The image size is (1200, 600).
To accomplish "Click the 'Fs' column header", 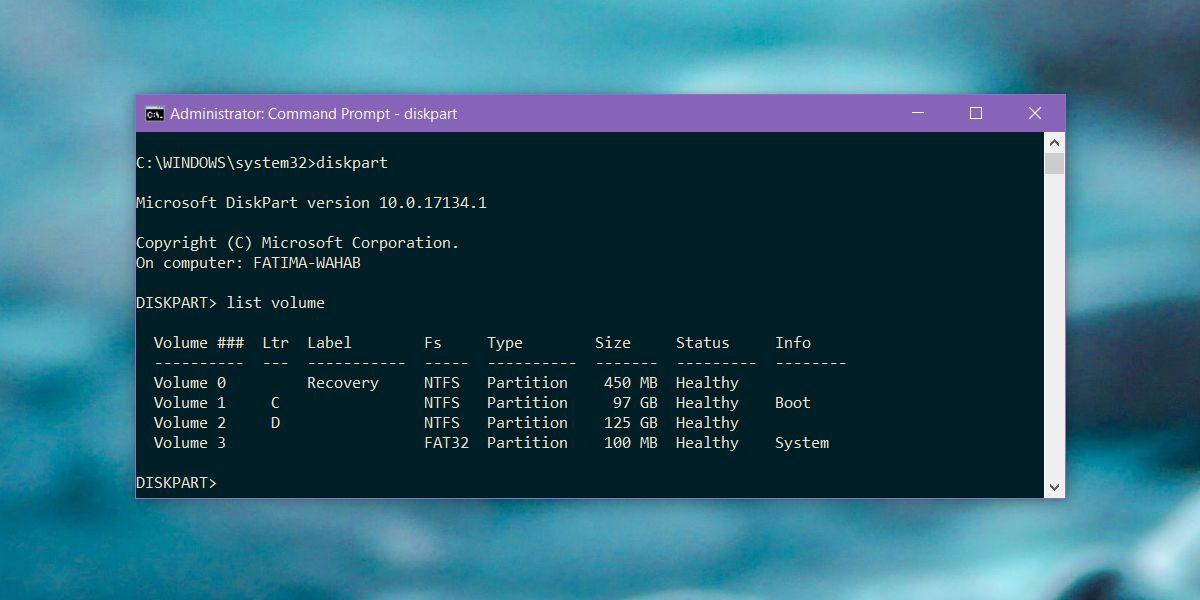I will pyautogui.click(x=433, y=343).
